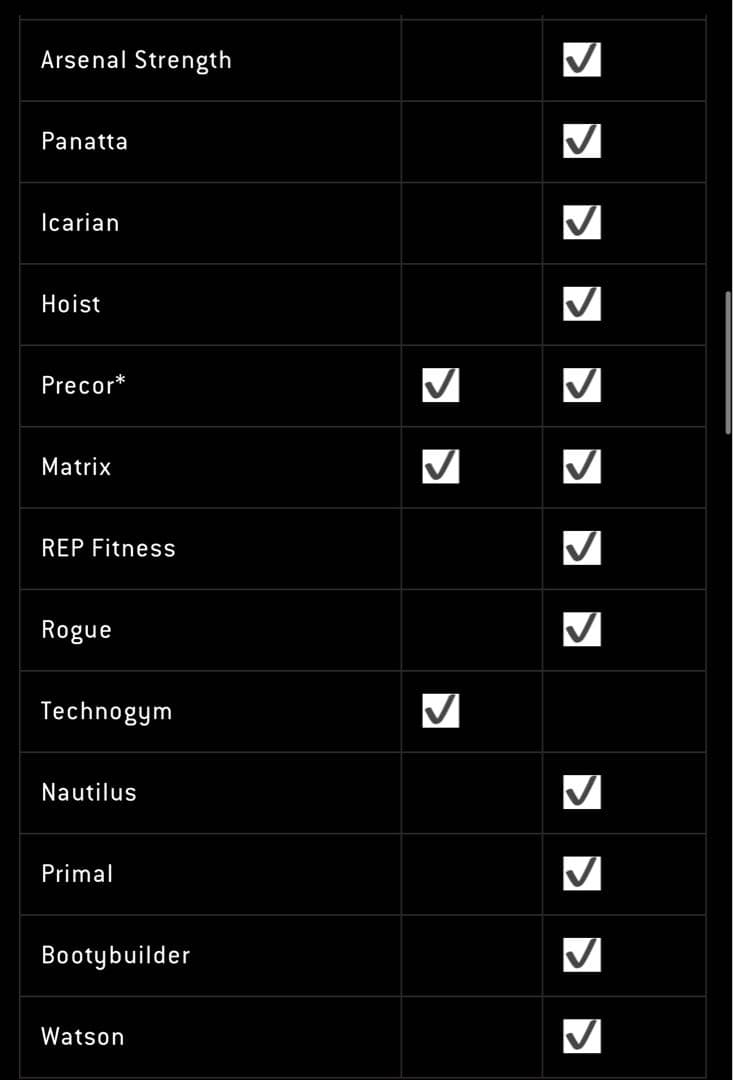Click the Technogym row checkmark
The image size is (733, 1080).
441,710
